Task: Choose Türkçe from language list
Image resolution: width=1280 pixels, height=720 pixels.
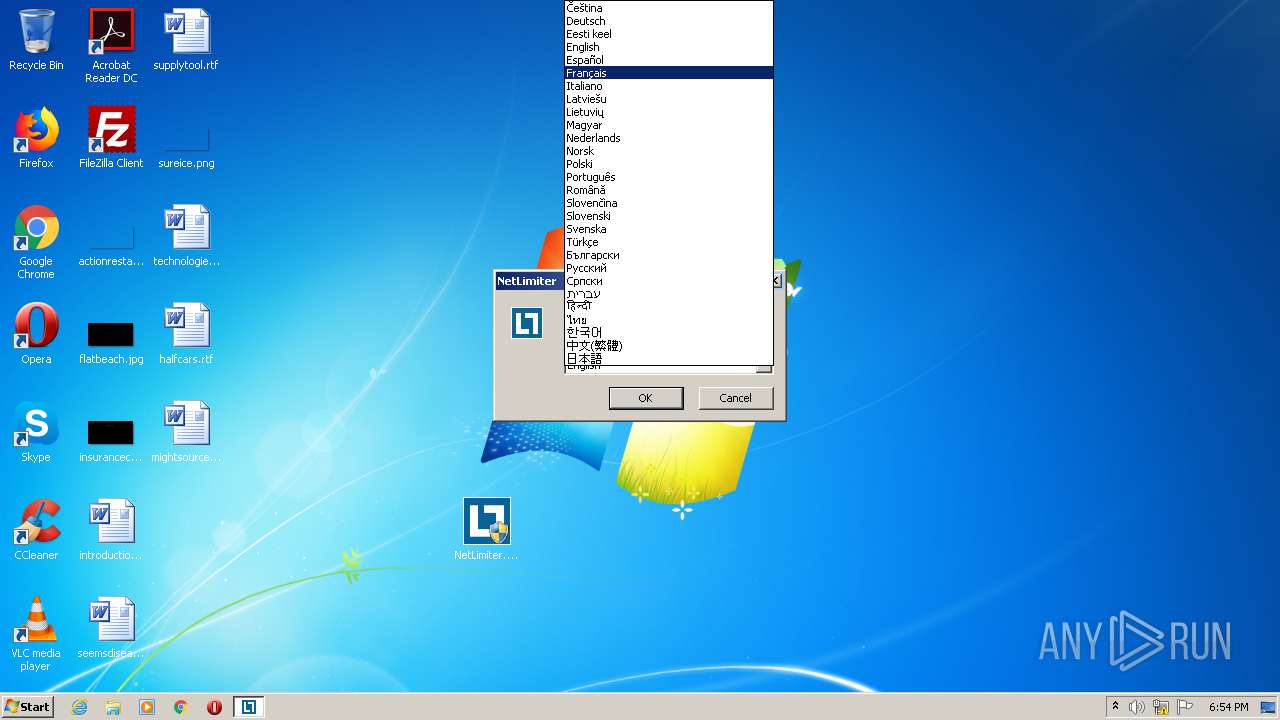Action: [x=669, y=242]
